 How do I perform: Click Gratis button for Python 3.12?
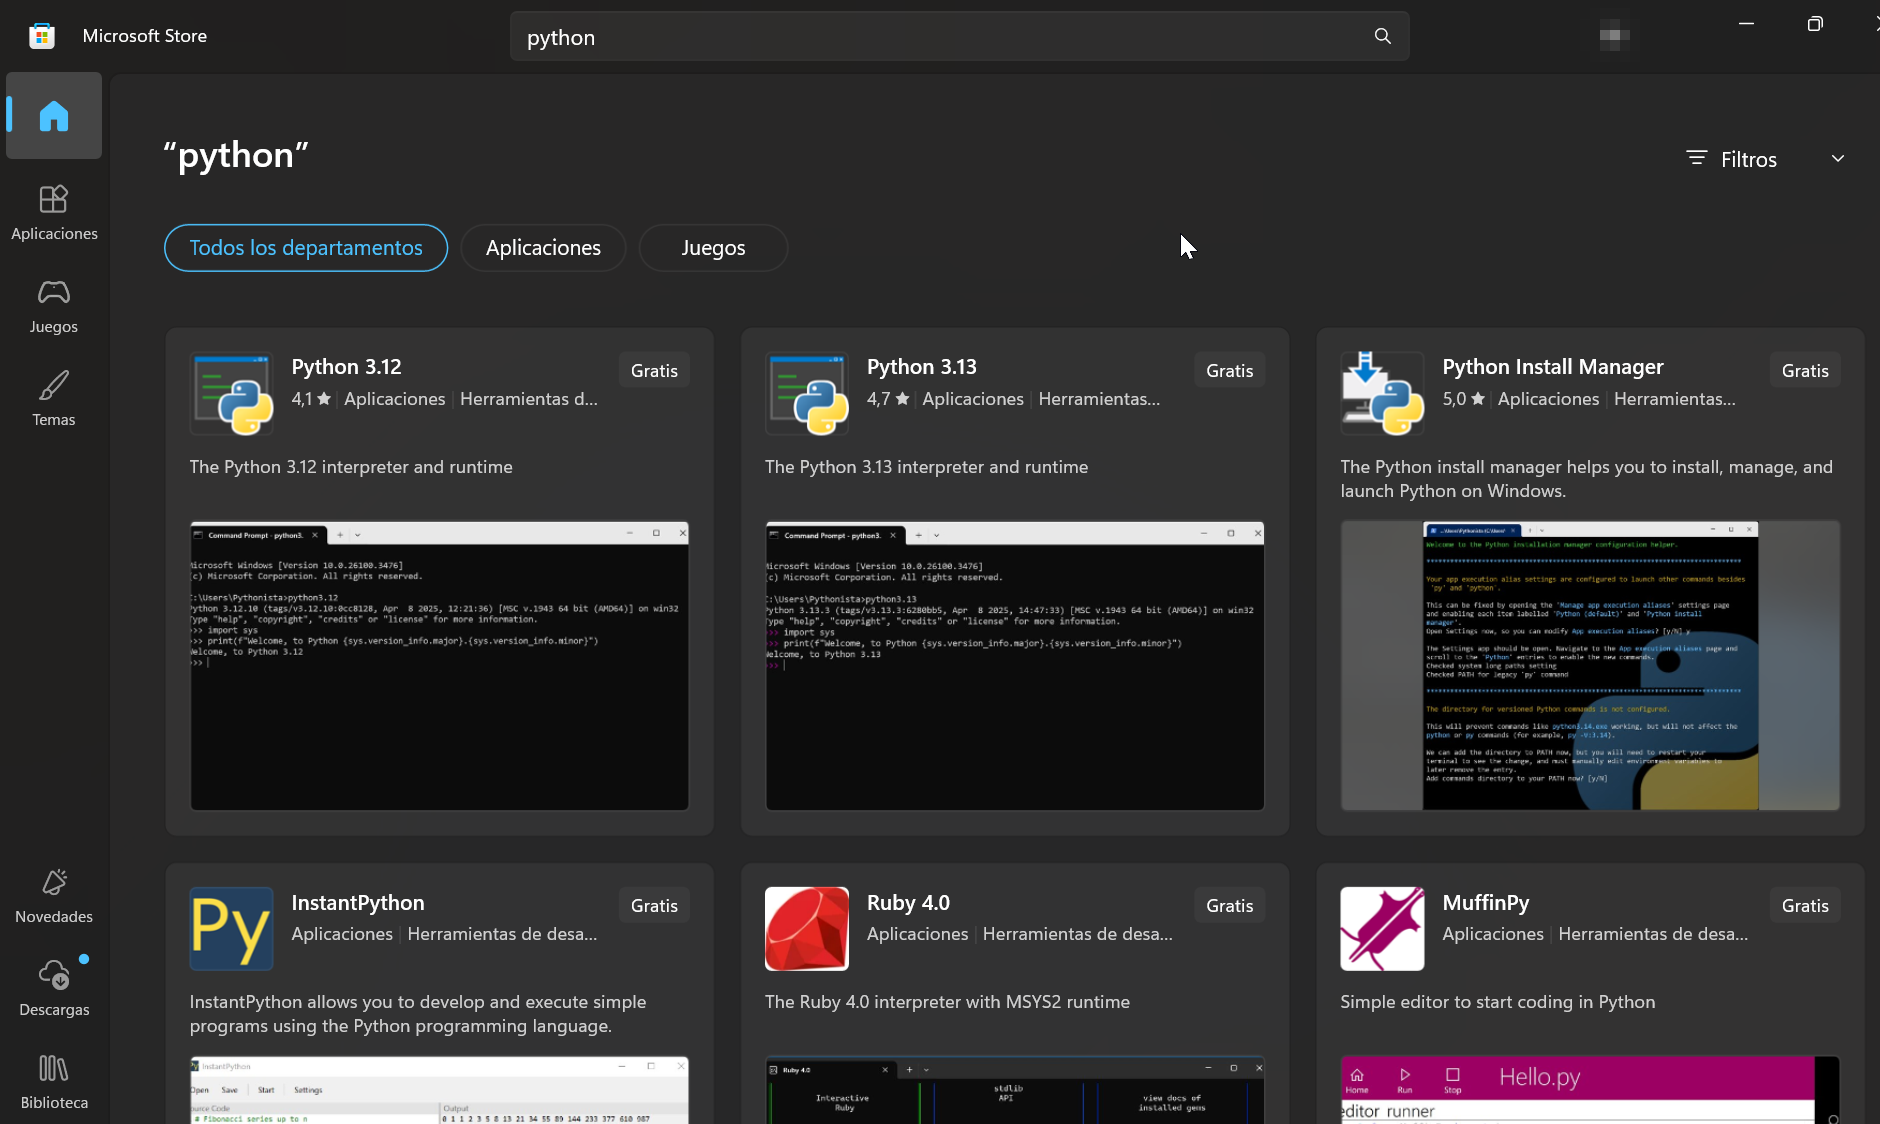tap(654, 370)
